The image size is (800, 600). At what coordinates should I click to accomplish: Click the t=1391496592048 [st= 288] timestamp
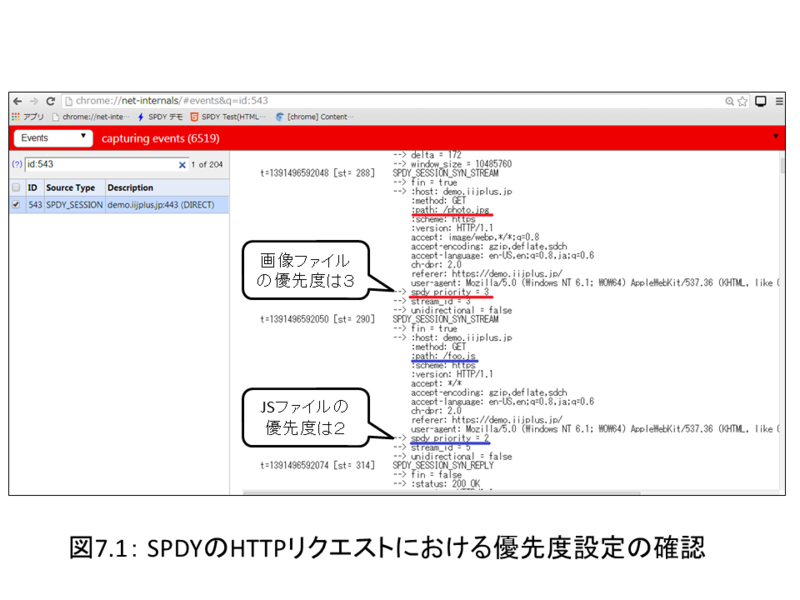click(317, 173)
